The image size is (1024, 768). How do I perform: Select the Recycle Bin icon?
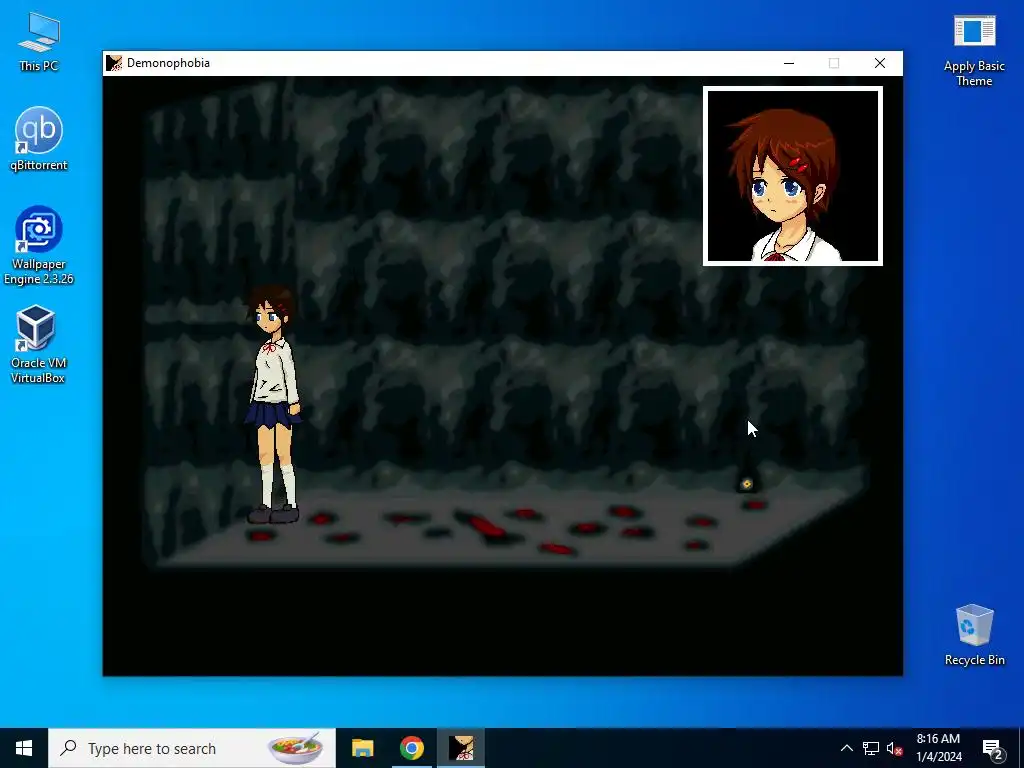coord(974,634)
